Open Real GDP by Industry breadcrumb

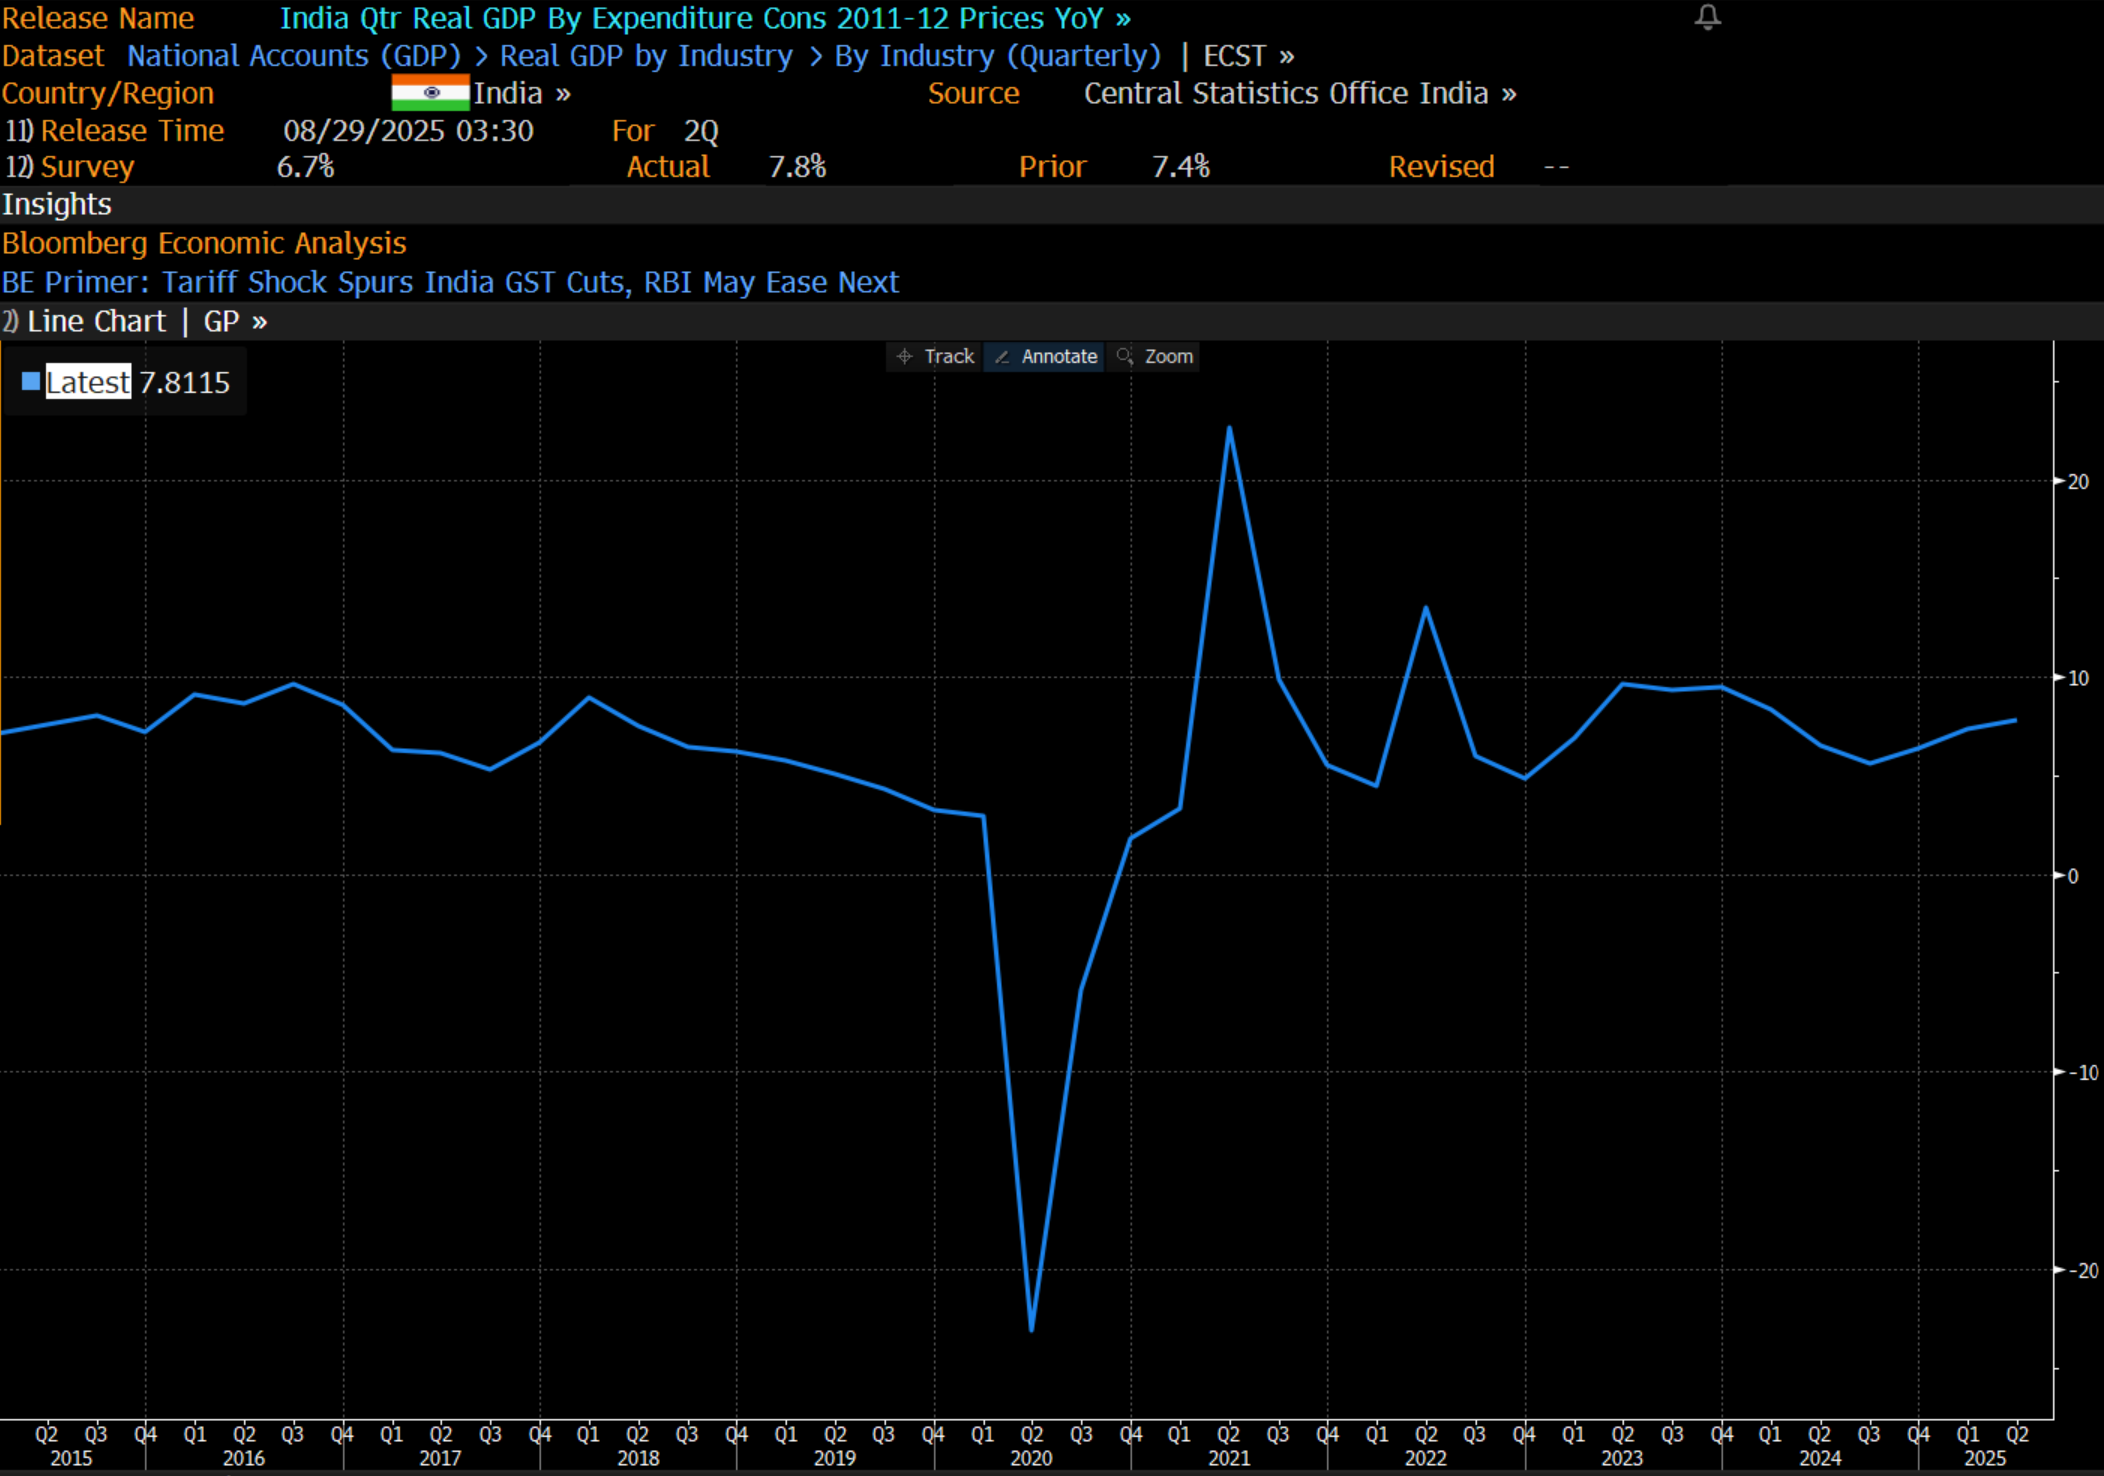(x=646, y=56)
